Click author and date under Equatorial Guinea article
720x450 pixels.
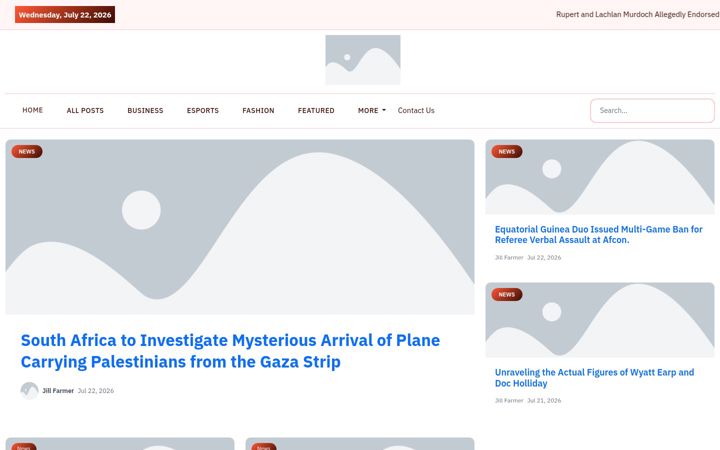click(528, 258)
